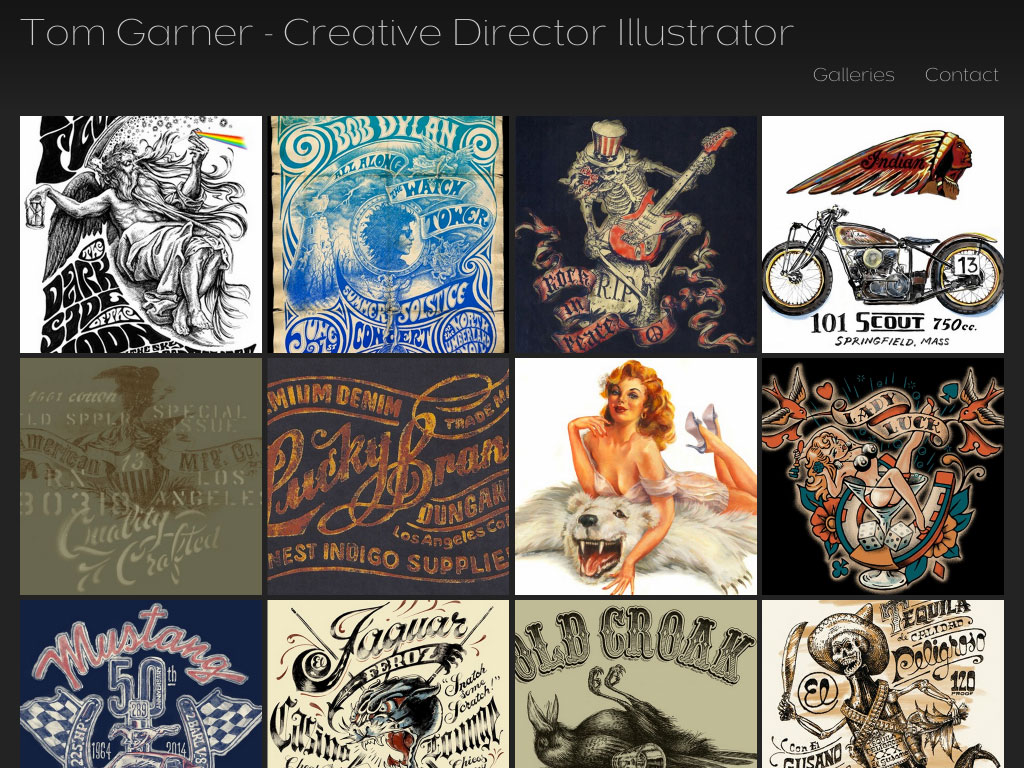
Task: Open the Dark Side of the Moon artwork
Action: pos(141,234)
